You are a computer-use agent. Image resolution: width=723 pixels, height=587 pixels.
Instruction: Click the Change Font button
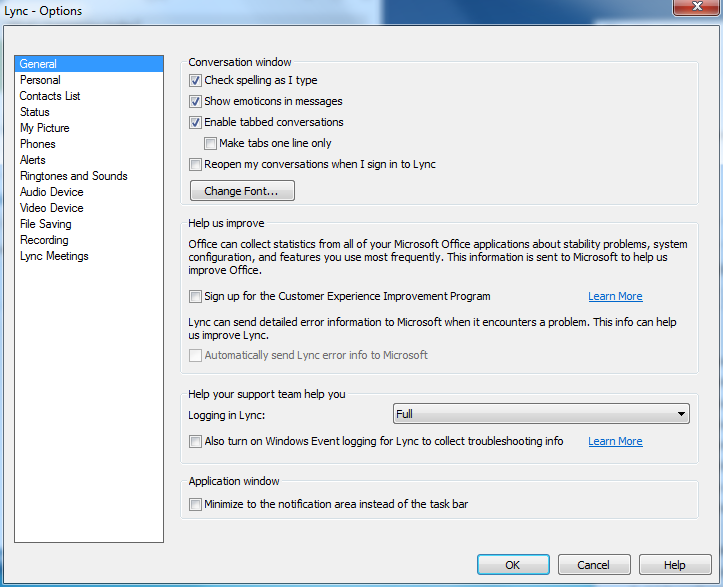click(x=242, y=191)
